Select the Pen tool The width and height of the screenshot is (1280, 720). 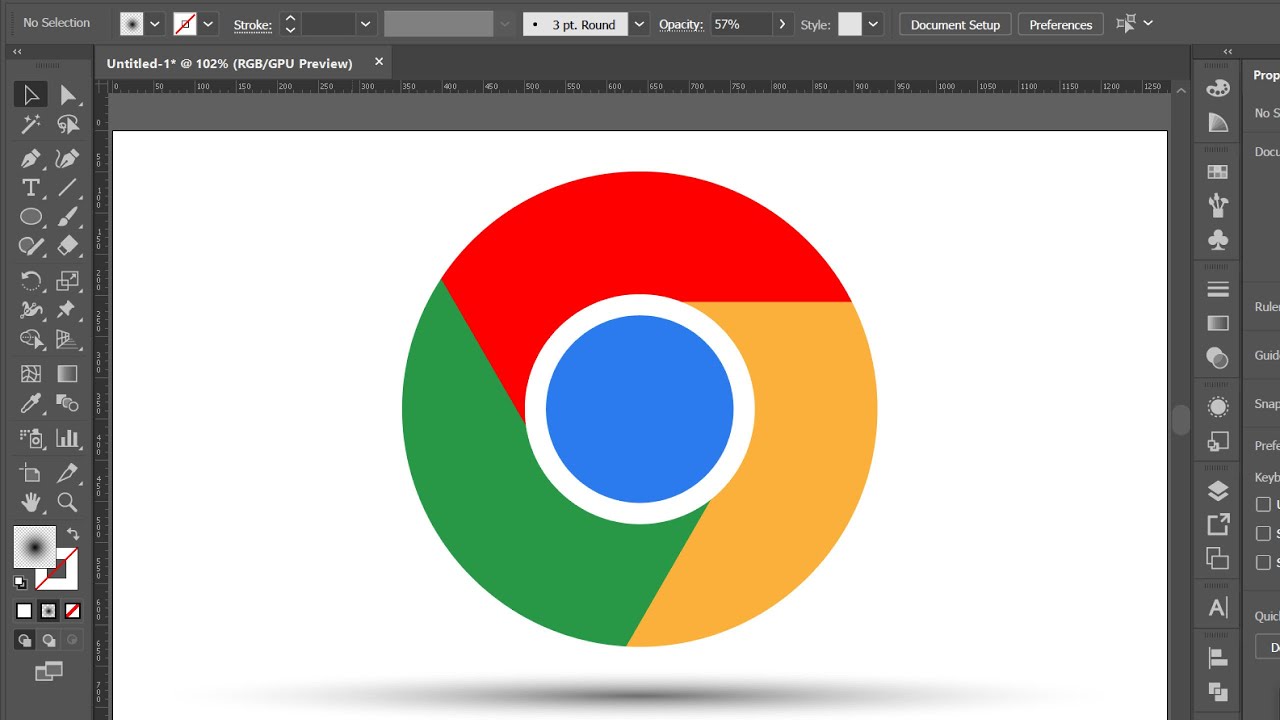point(31,158)
